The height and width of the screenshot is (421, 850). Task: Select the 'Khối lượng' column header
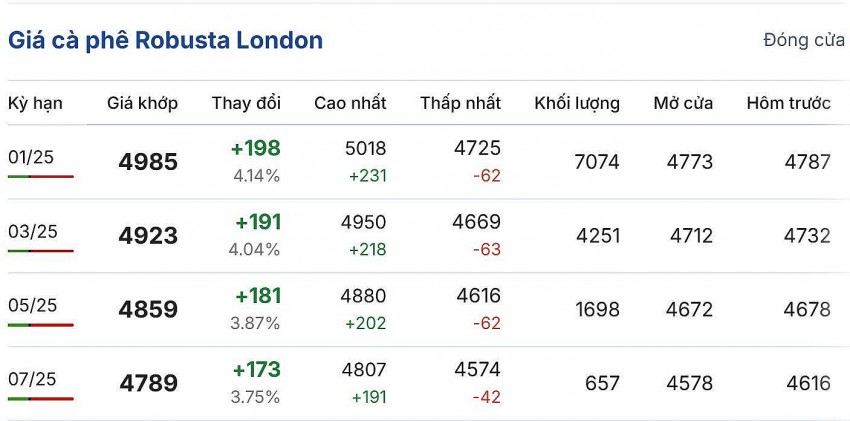coord(577,103)
